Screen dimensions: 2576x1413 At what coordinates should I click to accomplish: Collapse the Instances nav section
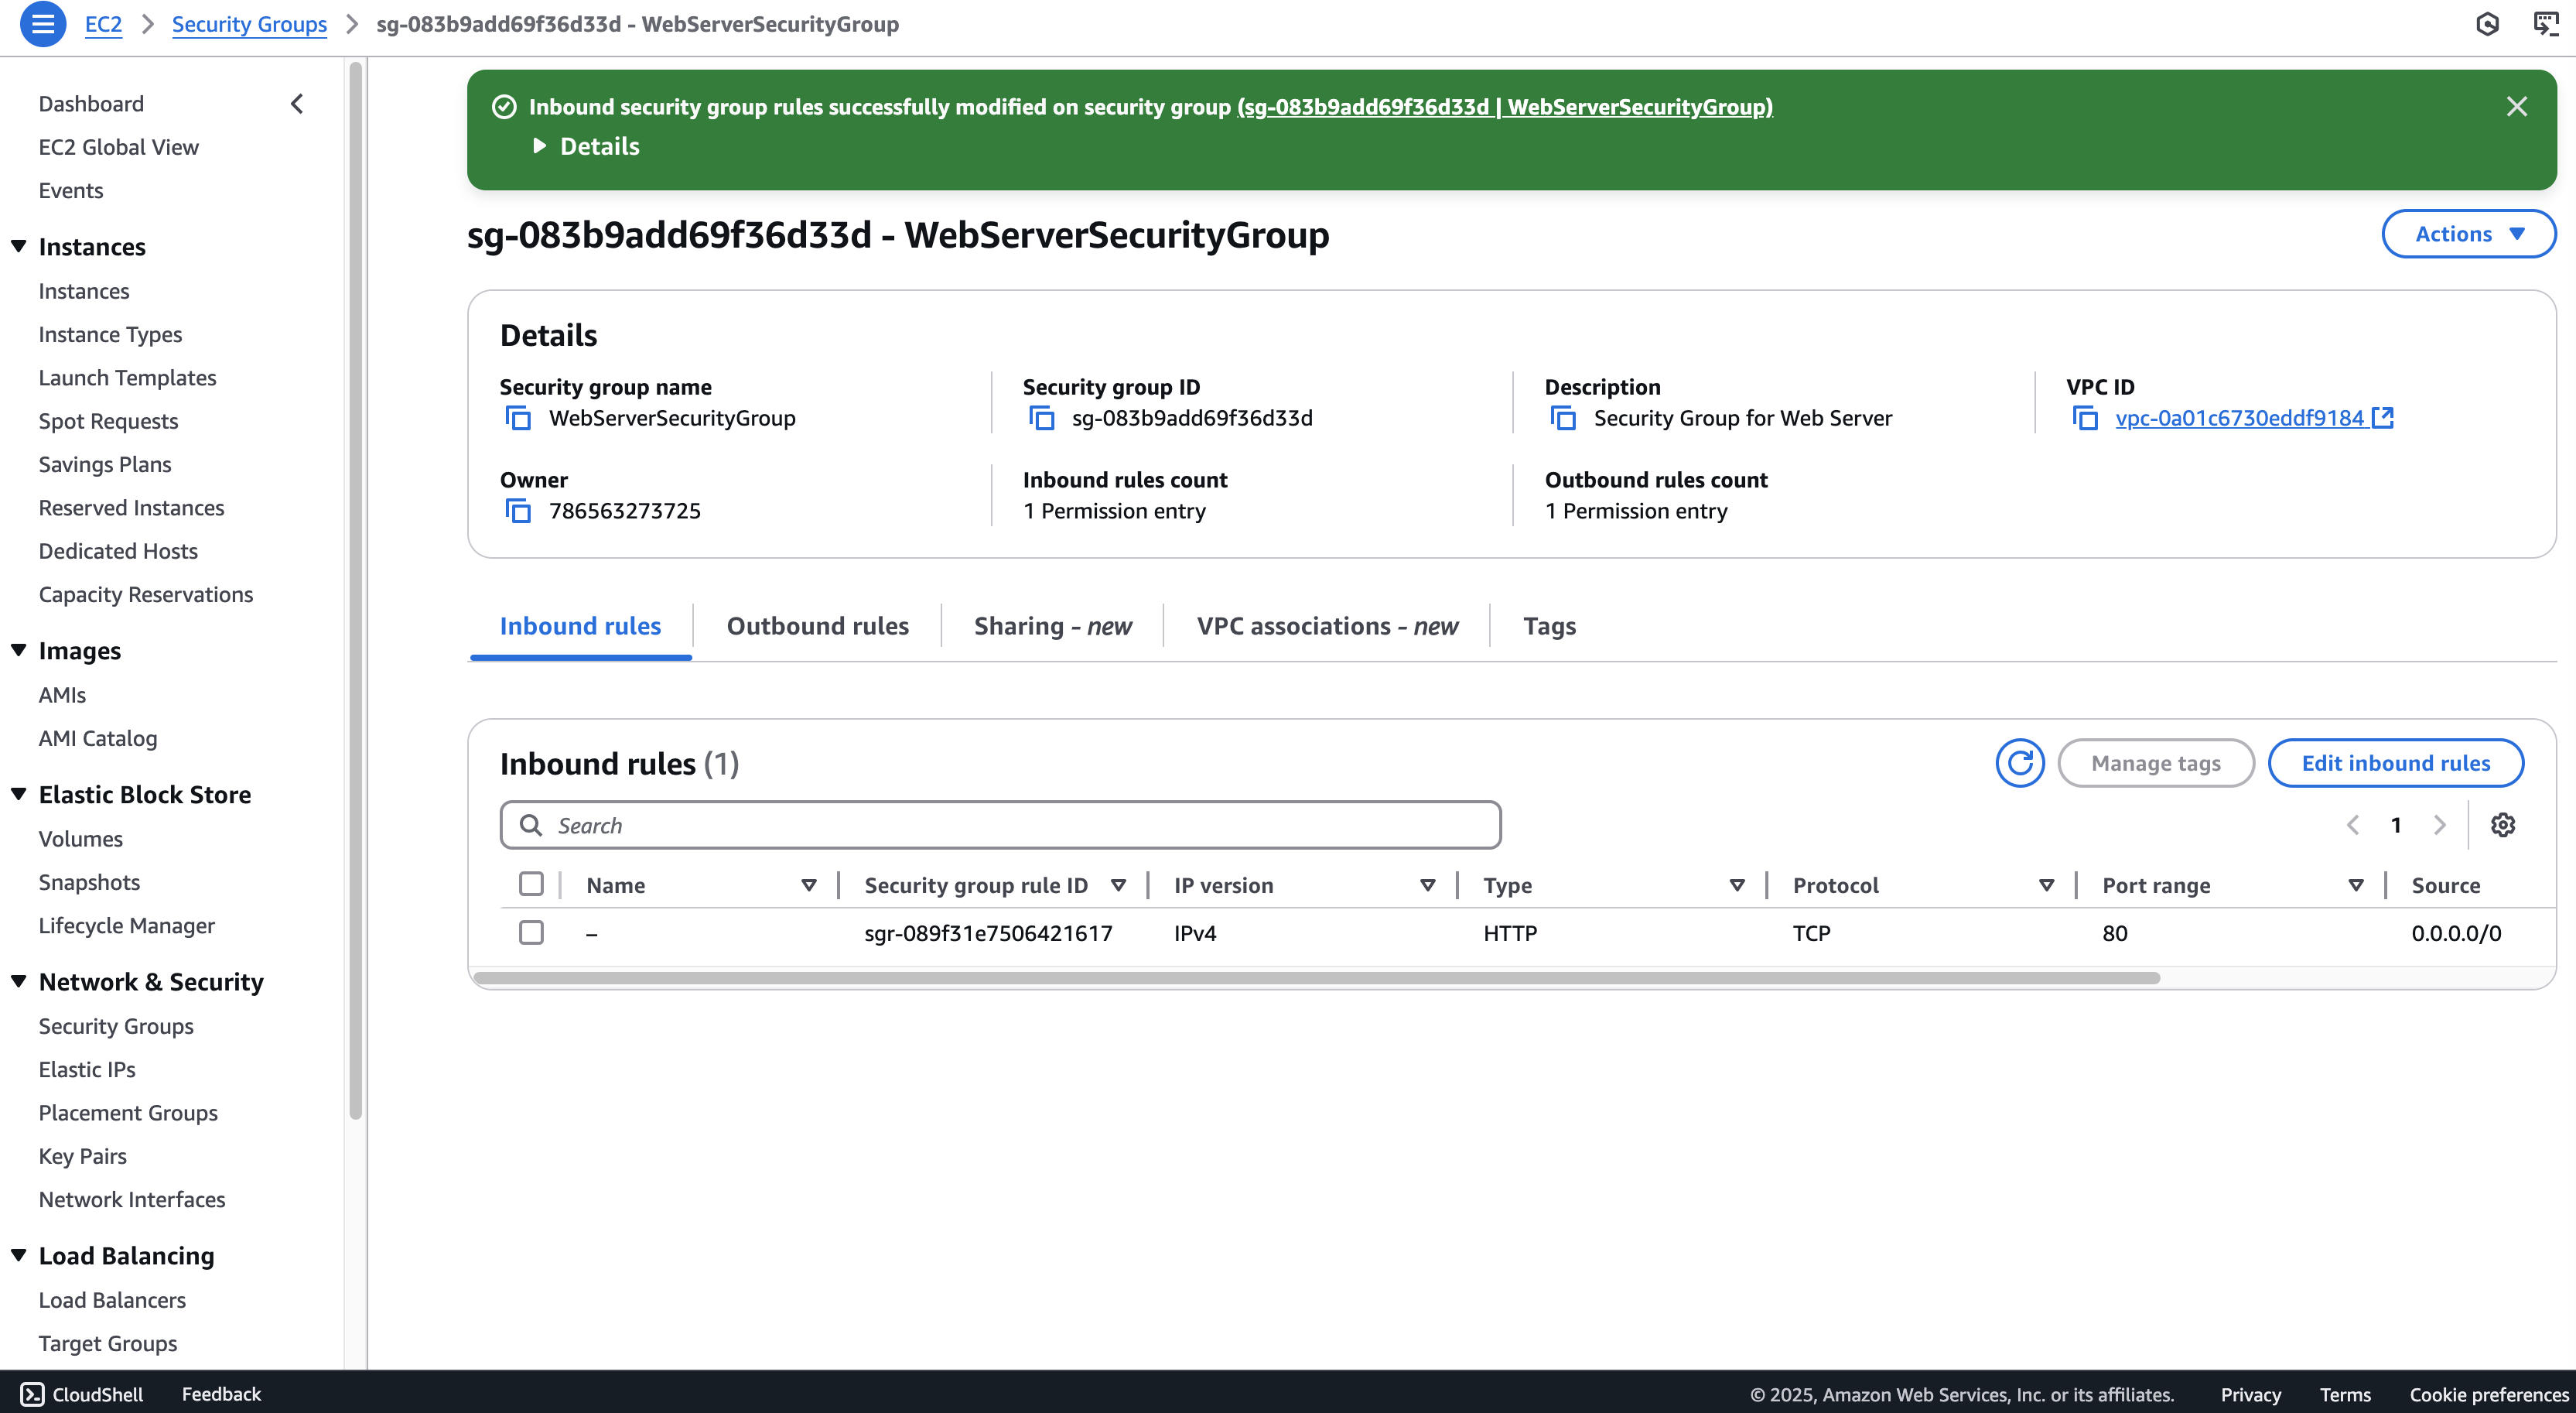(19, 246)
